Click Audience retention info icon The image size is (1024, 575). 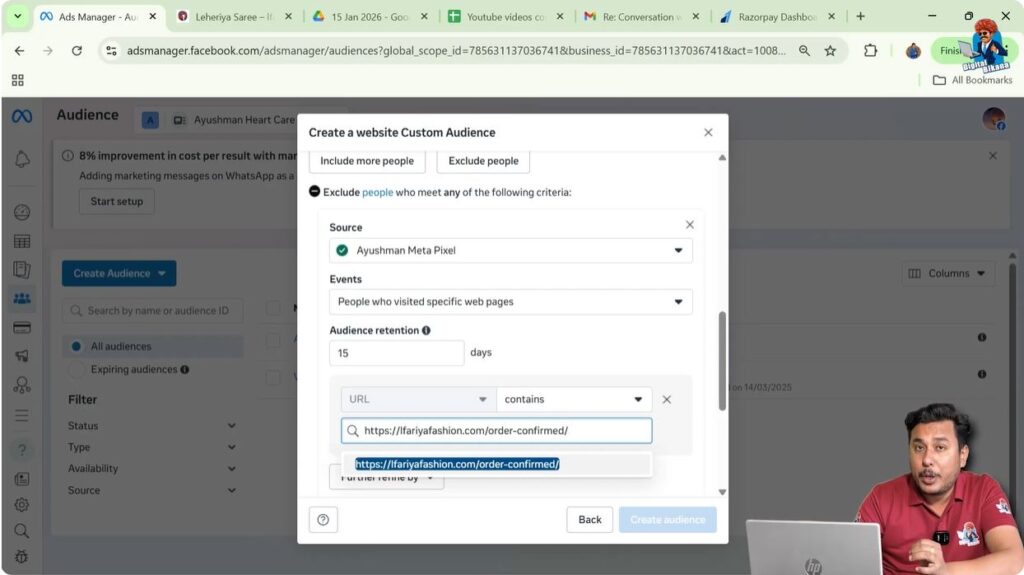[426, 331]
